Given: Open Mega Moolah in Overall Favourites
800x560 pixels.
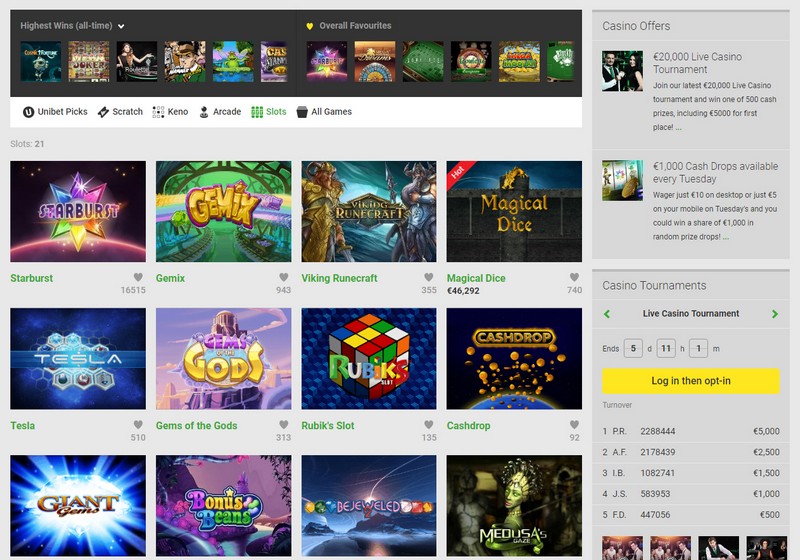Looking at the screenshot, I should point(519,62).
